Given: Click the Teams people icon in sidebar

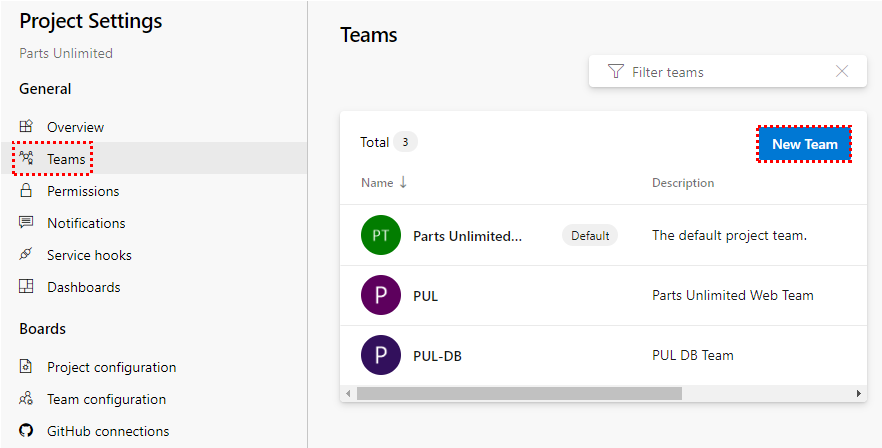Looking at the screenshot, I should [26, 158].
